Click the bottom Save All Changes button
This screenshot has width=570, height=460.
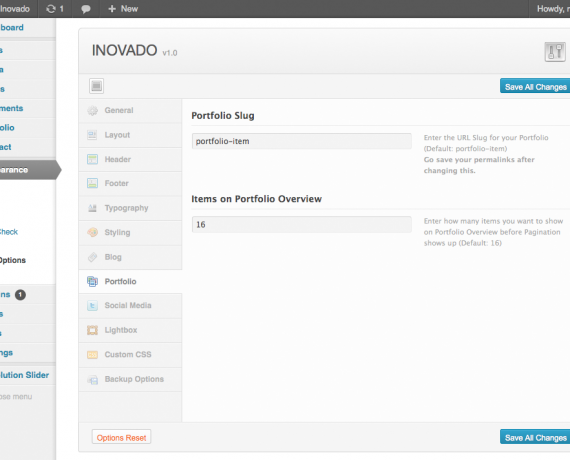pyautogui.click(x=535, y=437)
